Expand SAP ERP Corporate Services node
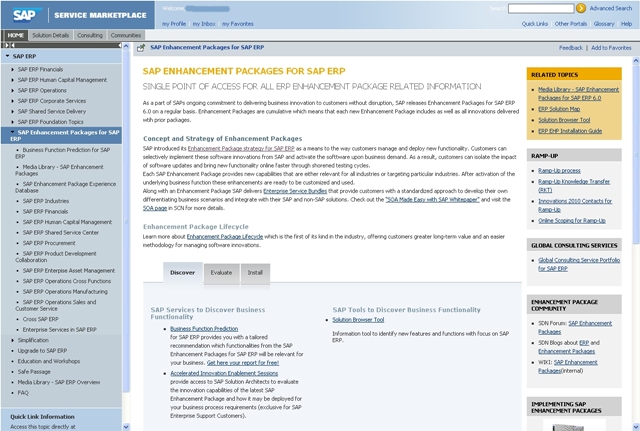 pos(13,101)
